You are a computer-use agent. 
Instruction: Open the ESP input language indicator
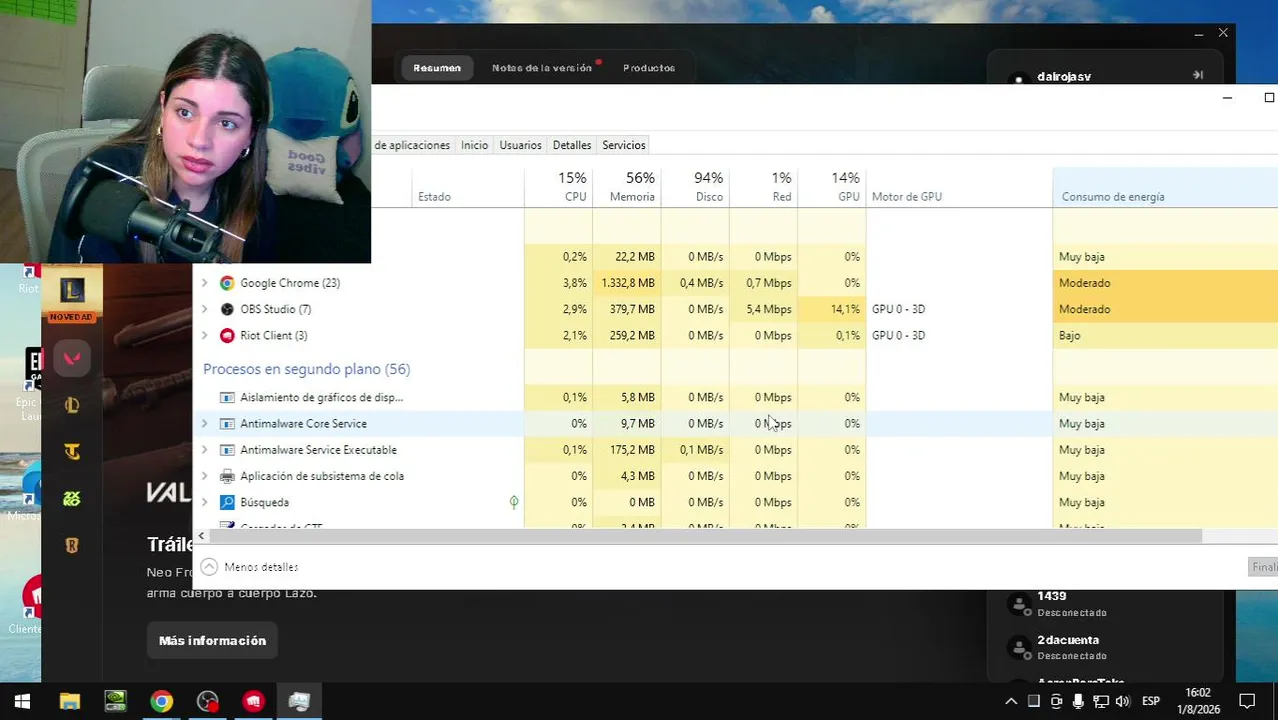pyautogui.click(x=1151, y=701)
